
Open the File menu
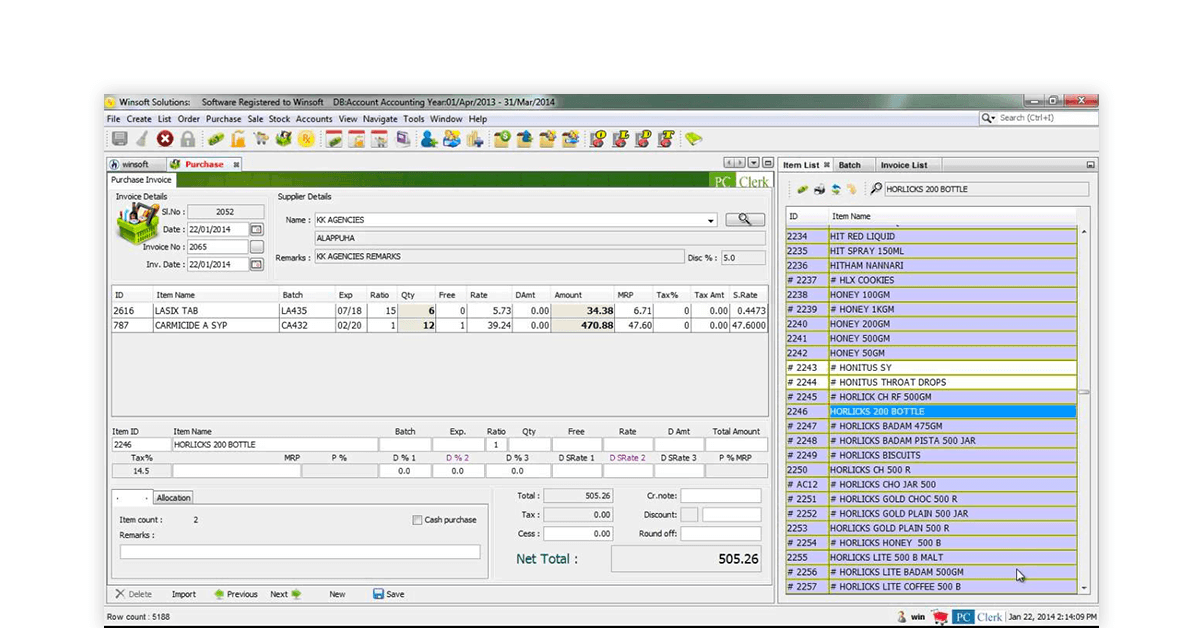tap(113, 119)
